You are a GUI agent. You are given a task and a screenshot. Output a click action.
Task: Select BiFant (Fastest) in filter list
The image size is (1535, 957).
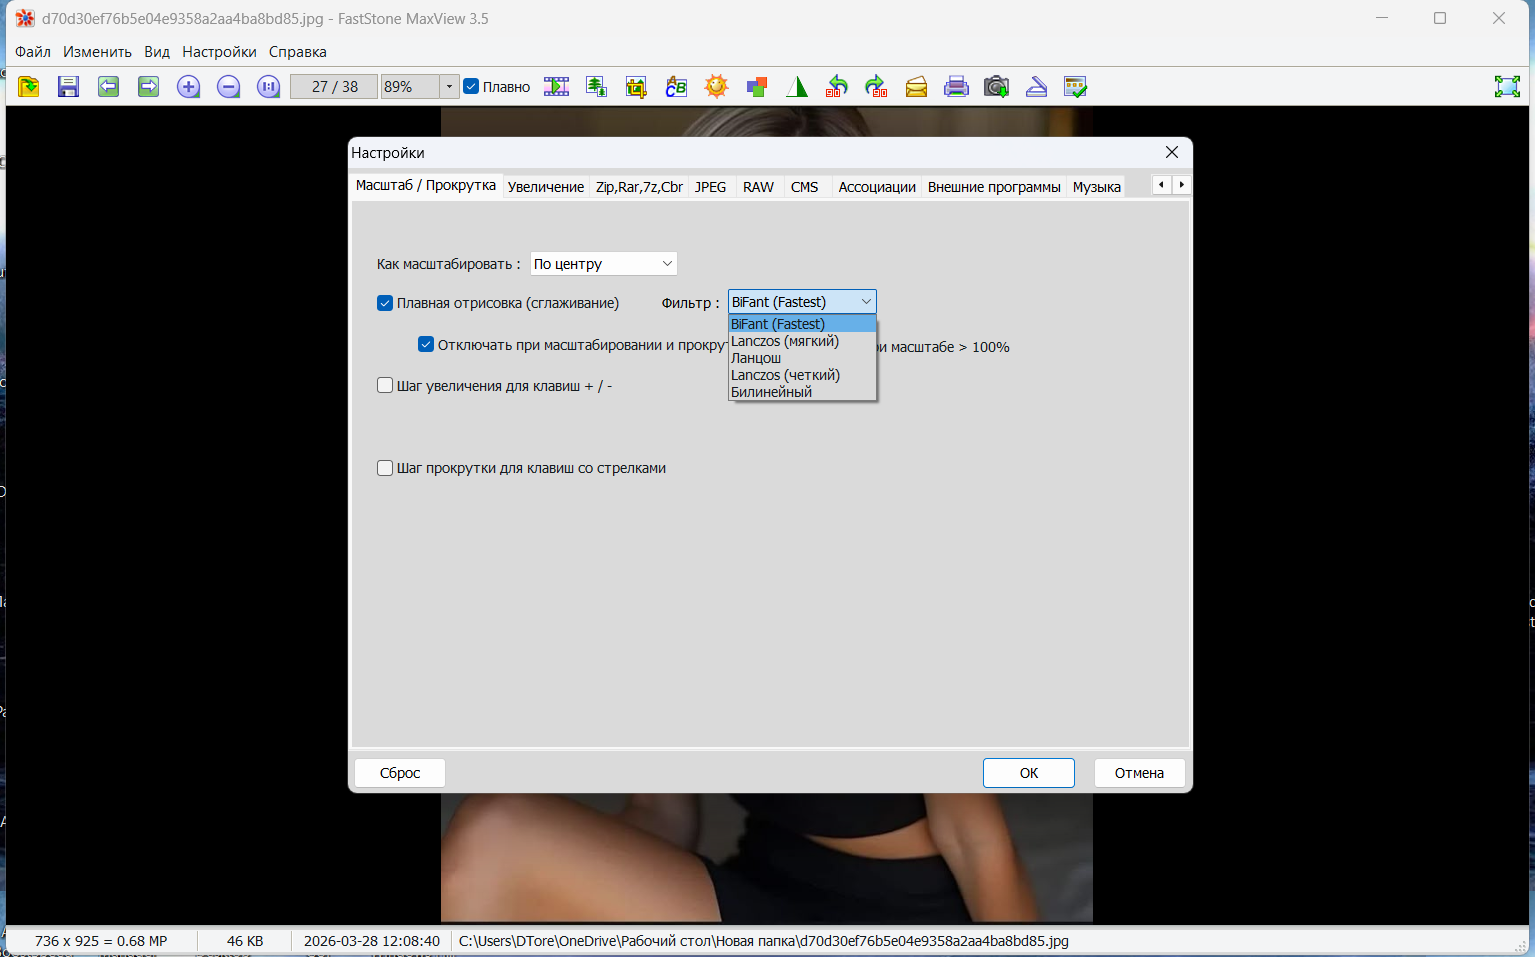click(802, 324)
